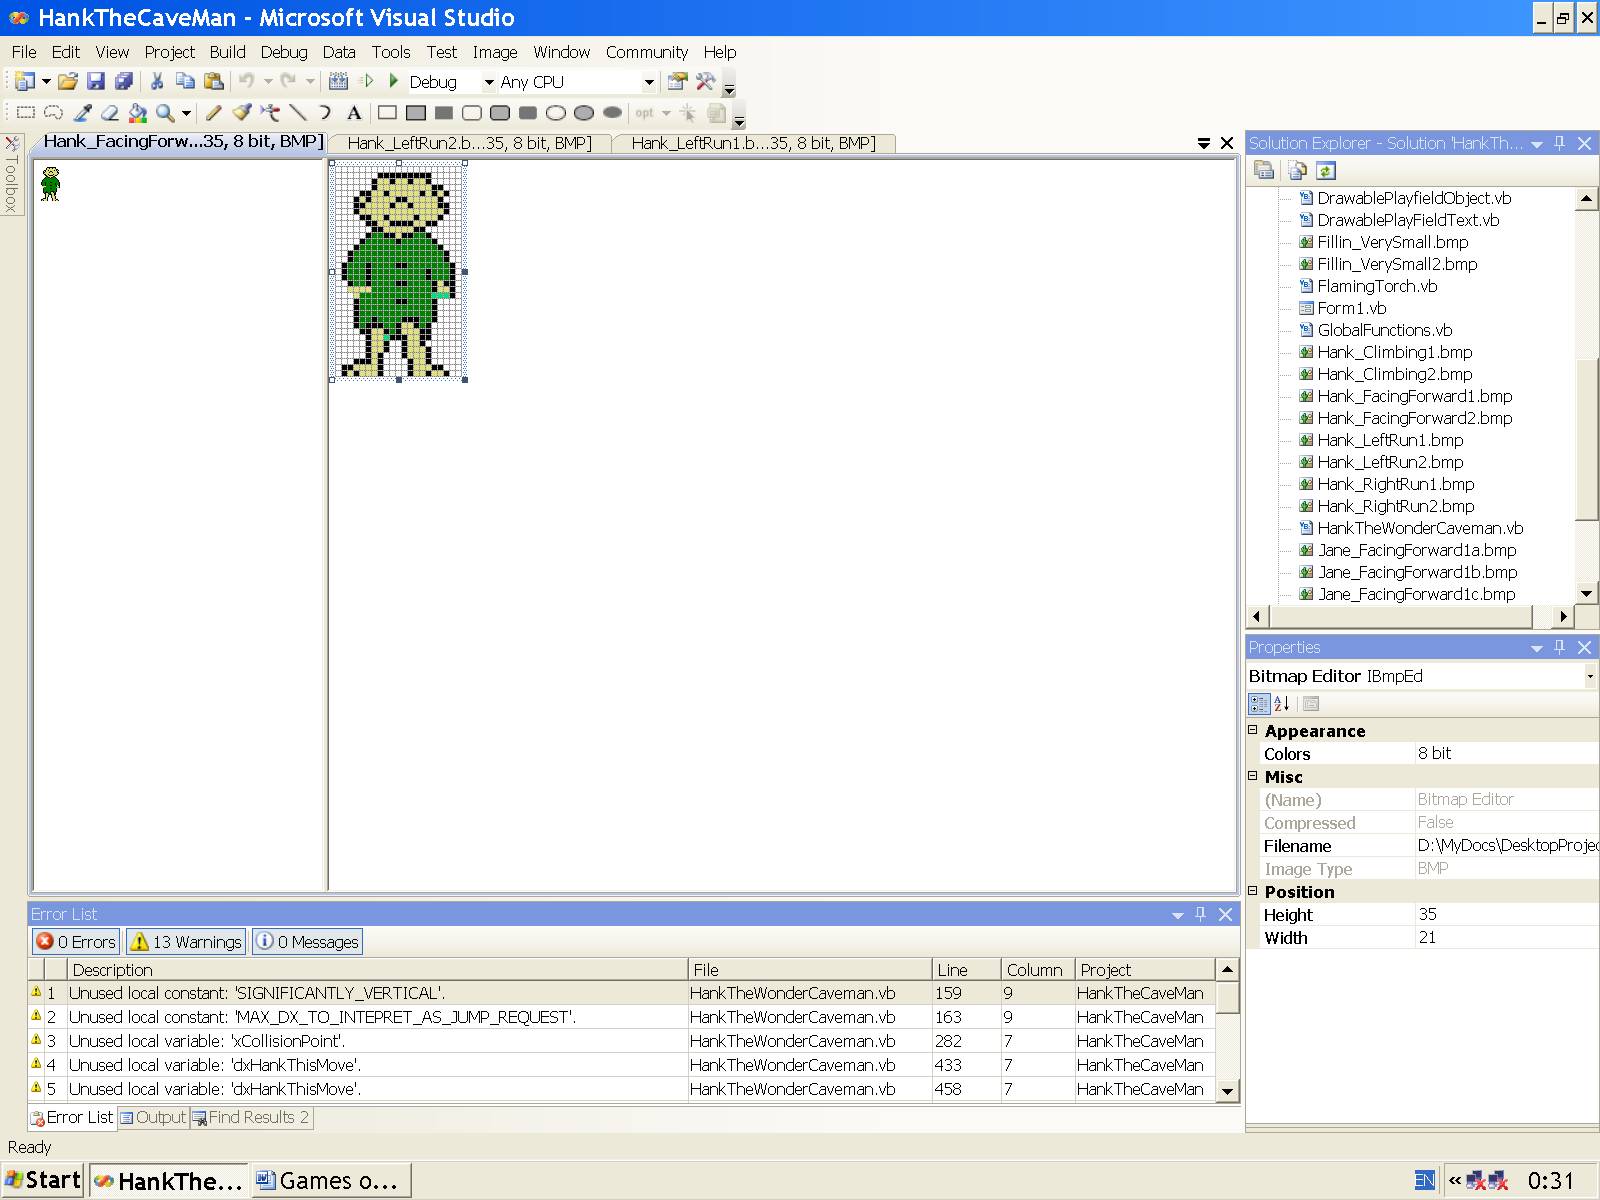The image size is (1600, 1200).
Task: Choose the Text tool
Action: [x=354, y=113]
